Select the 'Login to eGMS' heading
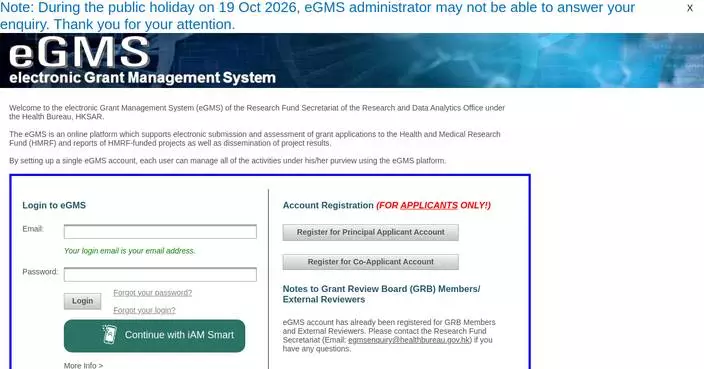This screenshot has width=704, height=369. click(x=54, y=205)
